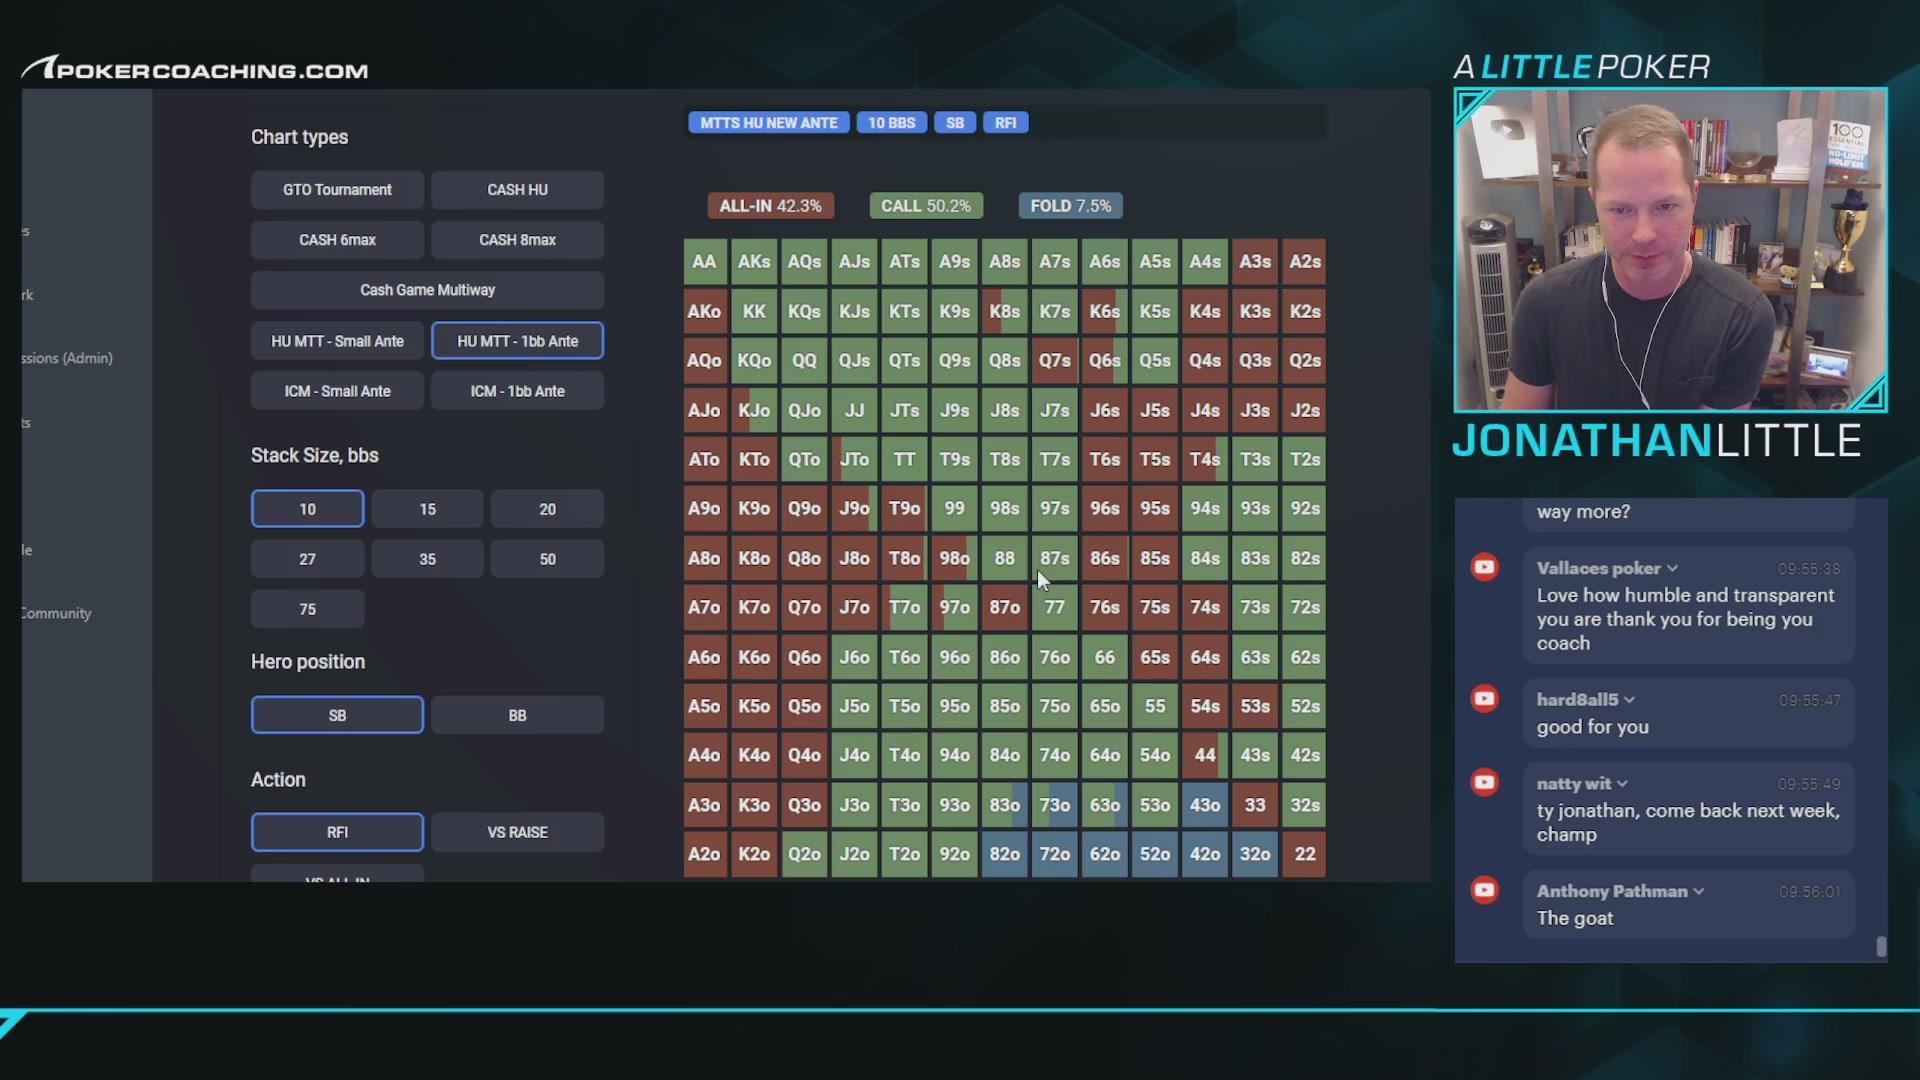Expand Vallaces poker username chevron
Screen dimensions: 1920x1080
pos(1672,568)
